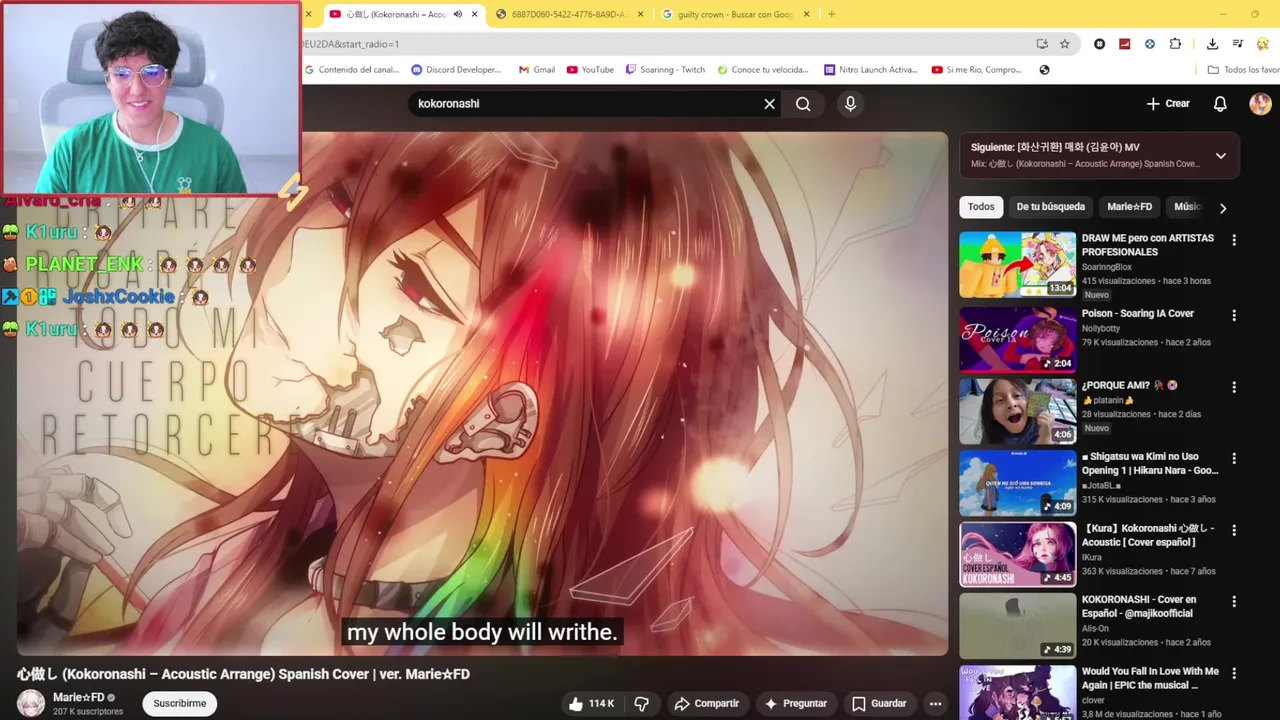
Task: Click the Crear button
Action: coord(1168,104)
